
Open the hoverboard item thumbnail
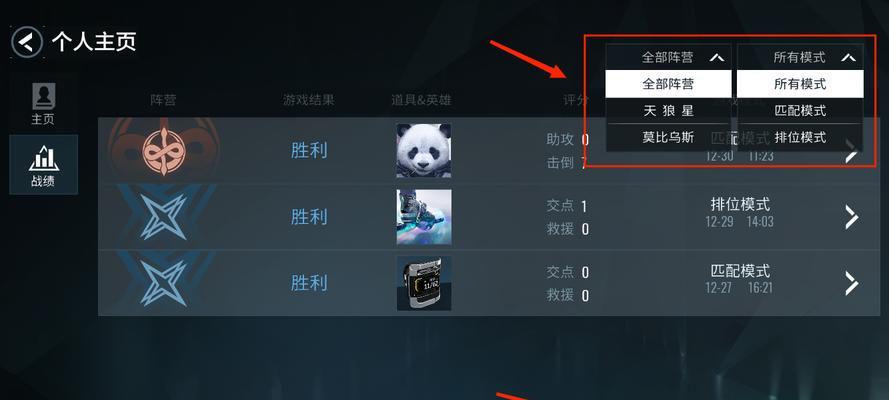(424, 217)
